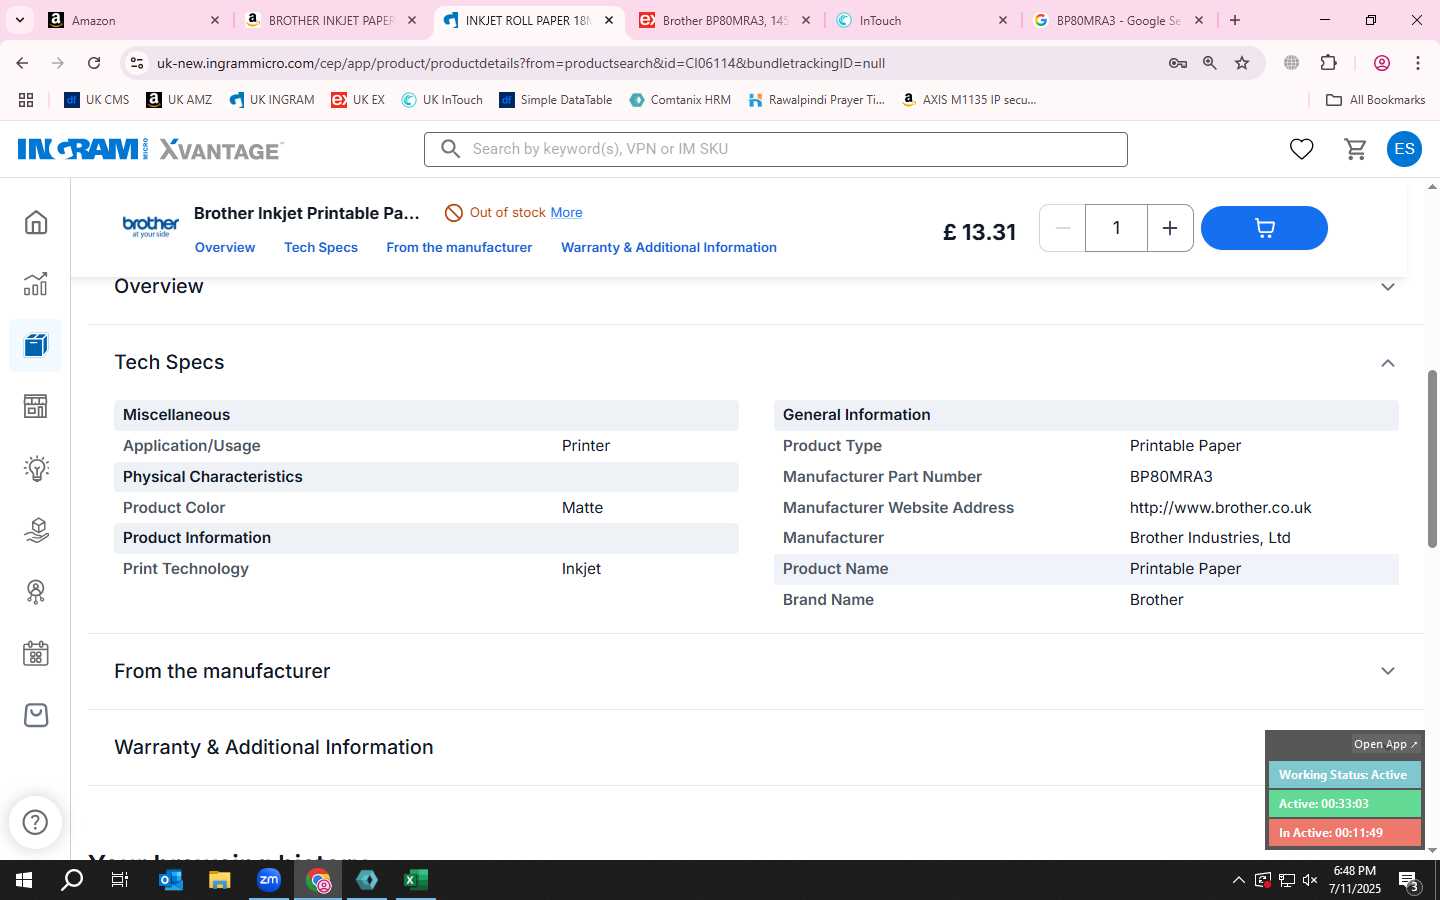
Task: Open the lightbulb icon in sidebar
Action: pyautogui.click(x=36, y=468)
